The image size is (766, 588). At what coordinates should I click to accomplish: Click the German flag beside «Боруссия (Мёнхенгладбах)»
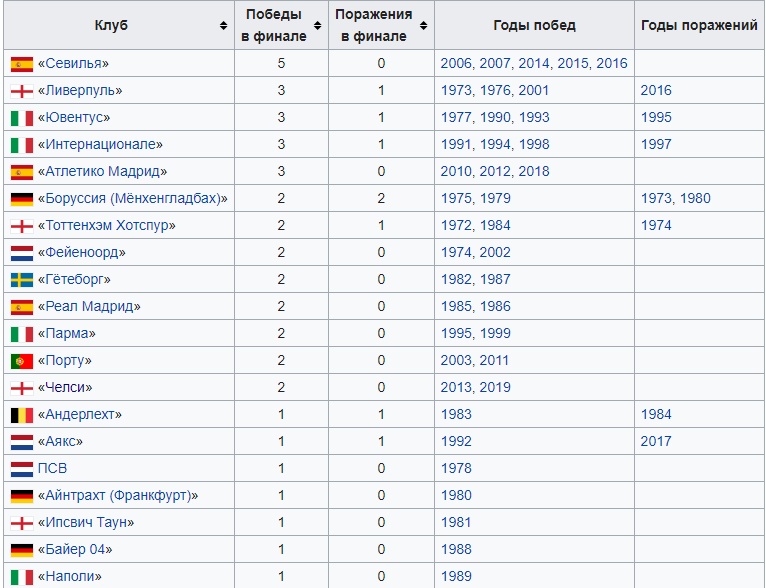pos(22,199)
